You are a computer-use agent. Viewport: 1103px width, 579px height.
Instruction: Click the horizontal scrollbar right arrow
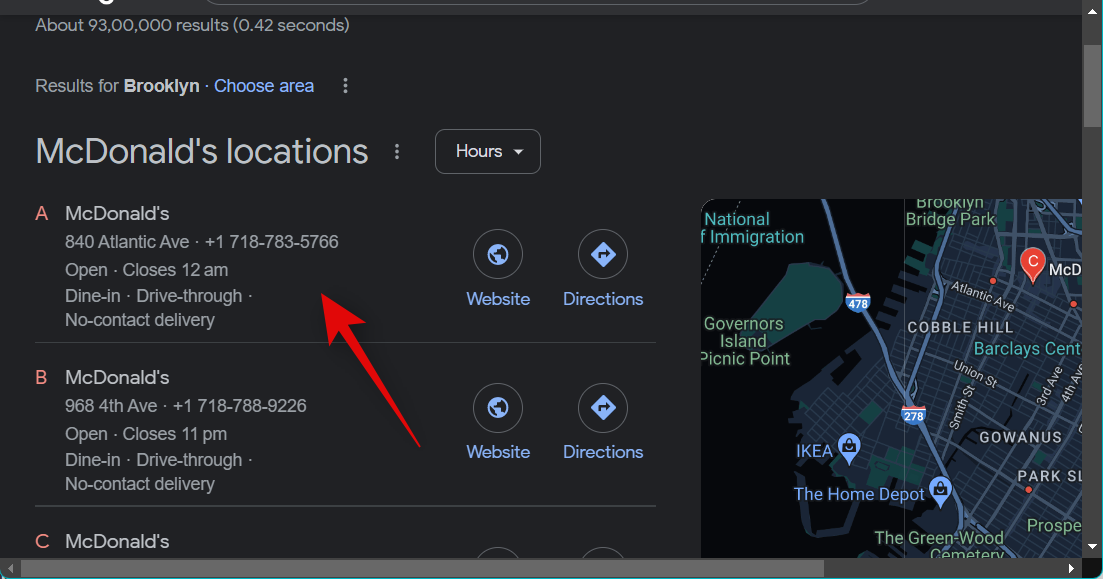pyautogui.click(x=1073, y=569)
